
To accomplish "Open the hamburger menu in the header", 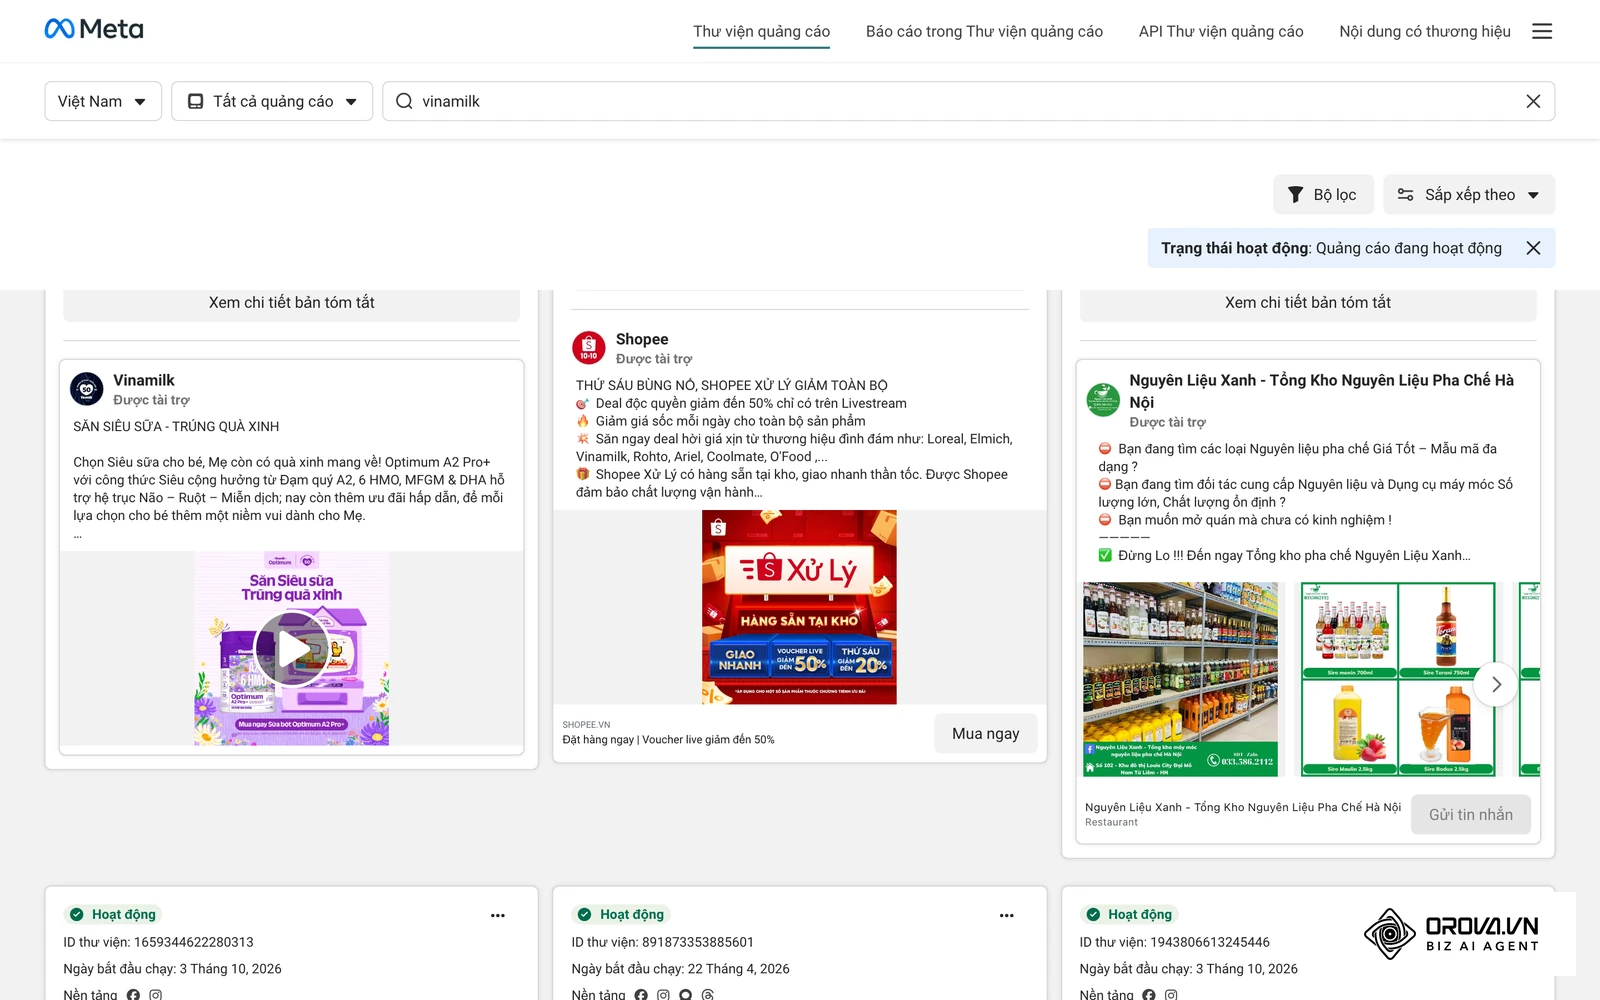I will click(x=1542, y=31).
